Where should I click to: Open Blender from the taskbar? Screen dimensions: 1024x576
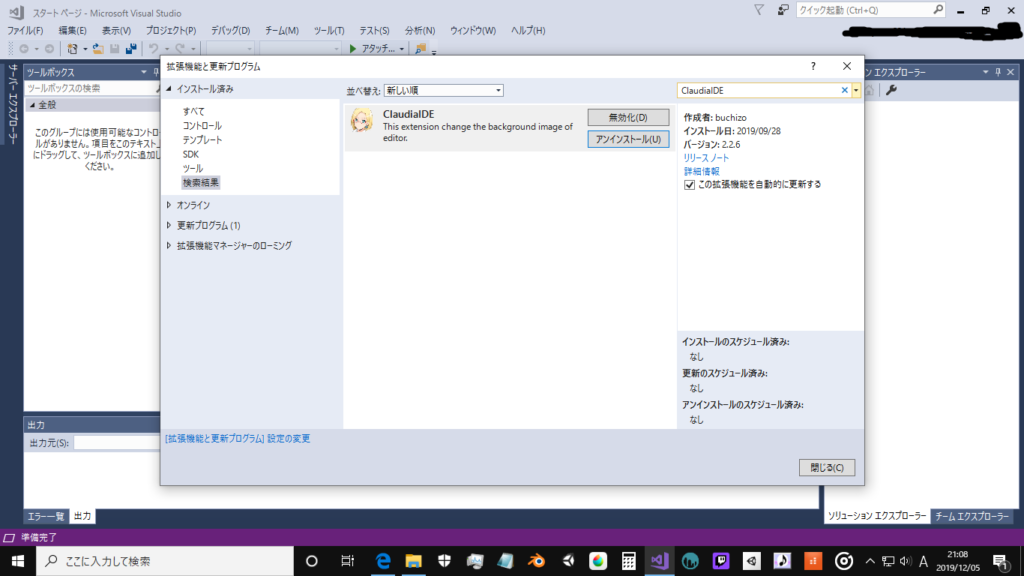[x=536, y=561]
